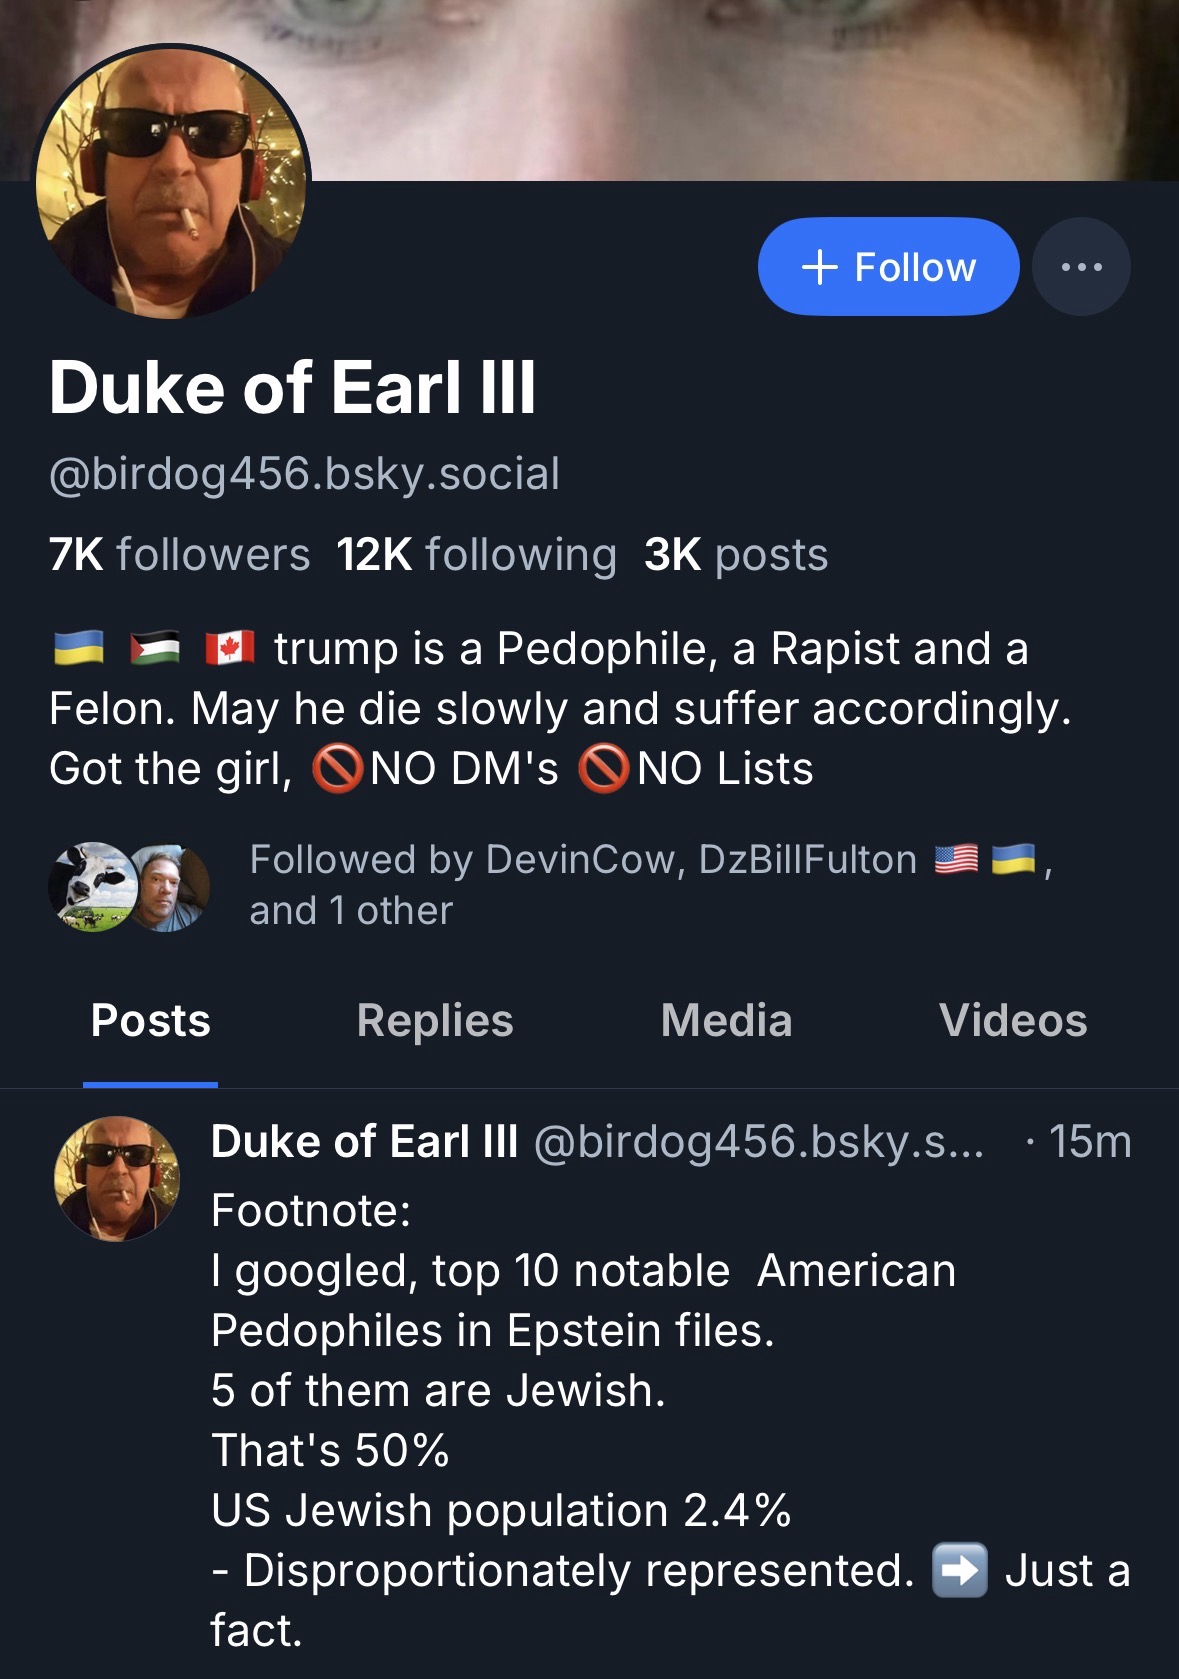This screenshot has height=1679, width=1179.
Task: Switch to the Videos tab
Action: (1013, 1021)
